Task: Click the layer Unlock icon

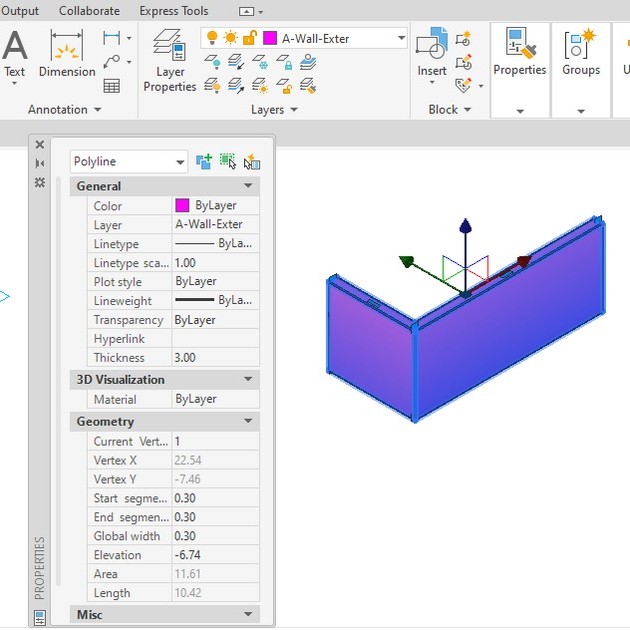Action: point(284,86)
